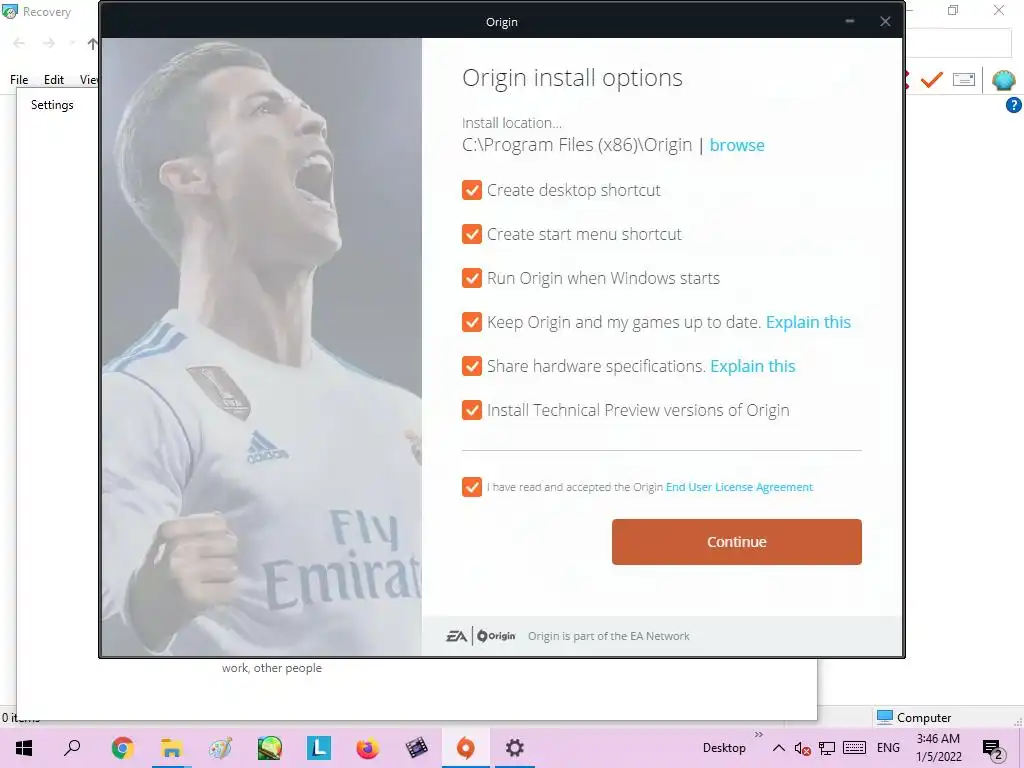The image size is (1024, 768).
Task: Click the rename box toolbar icon in Recovery window
Action: tap(964, 80)
